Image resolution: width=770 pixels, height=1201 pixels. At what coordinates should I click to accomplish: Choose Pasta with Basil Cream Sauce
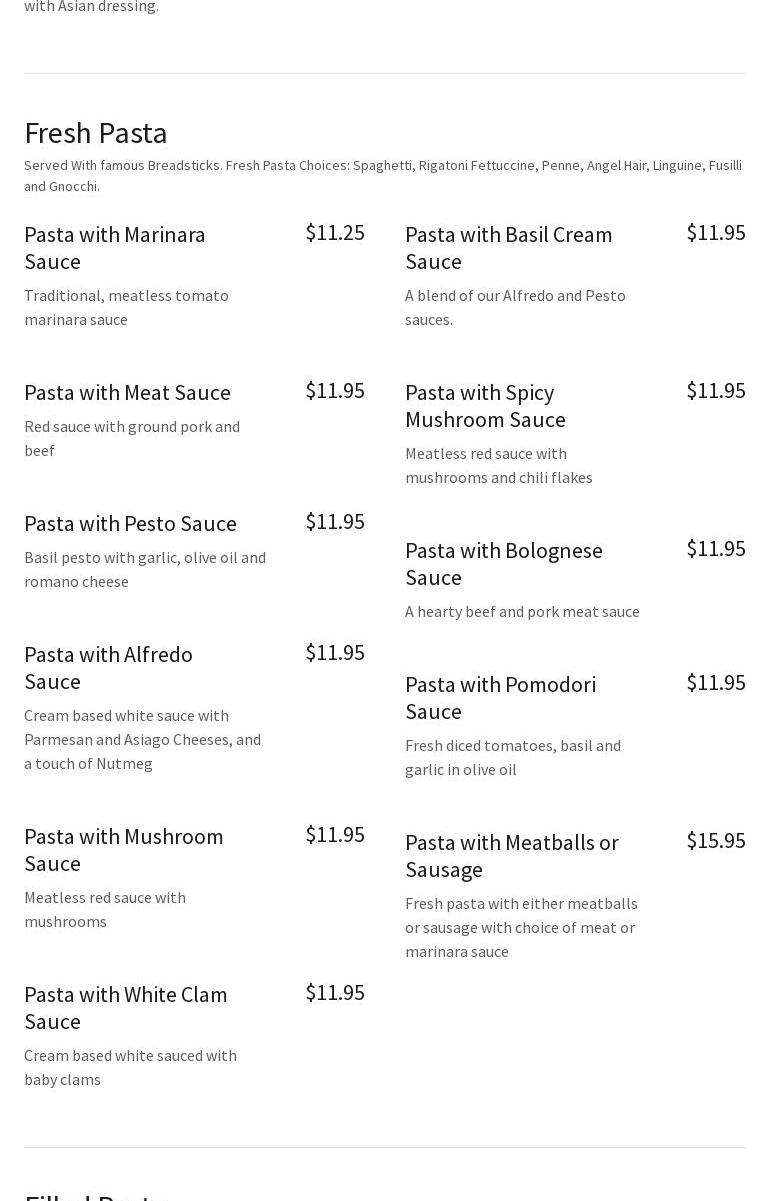(x=508, y=247)
